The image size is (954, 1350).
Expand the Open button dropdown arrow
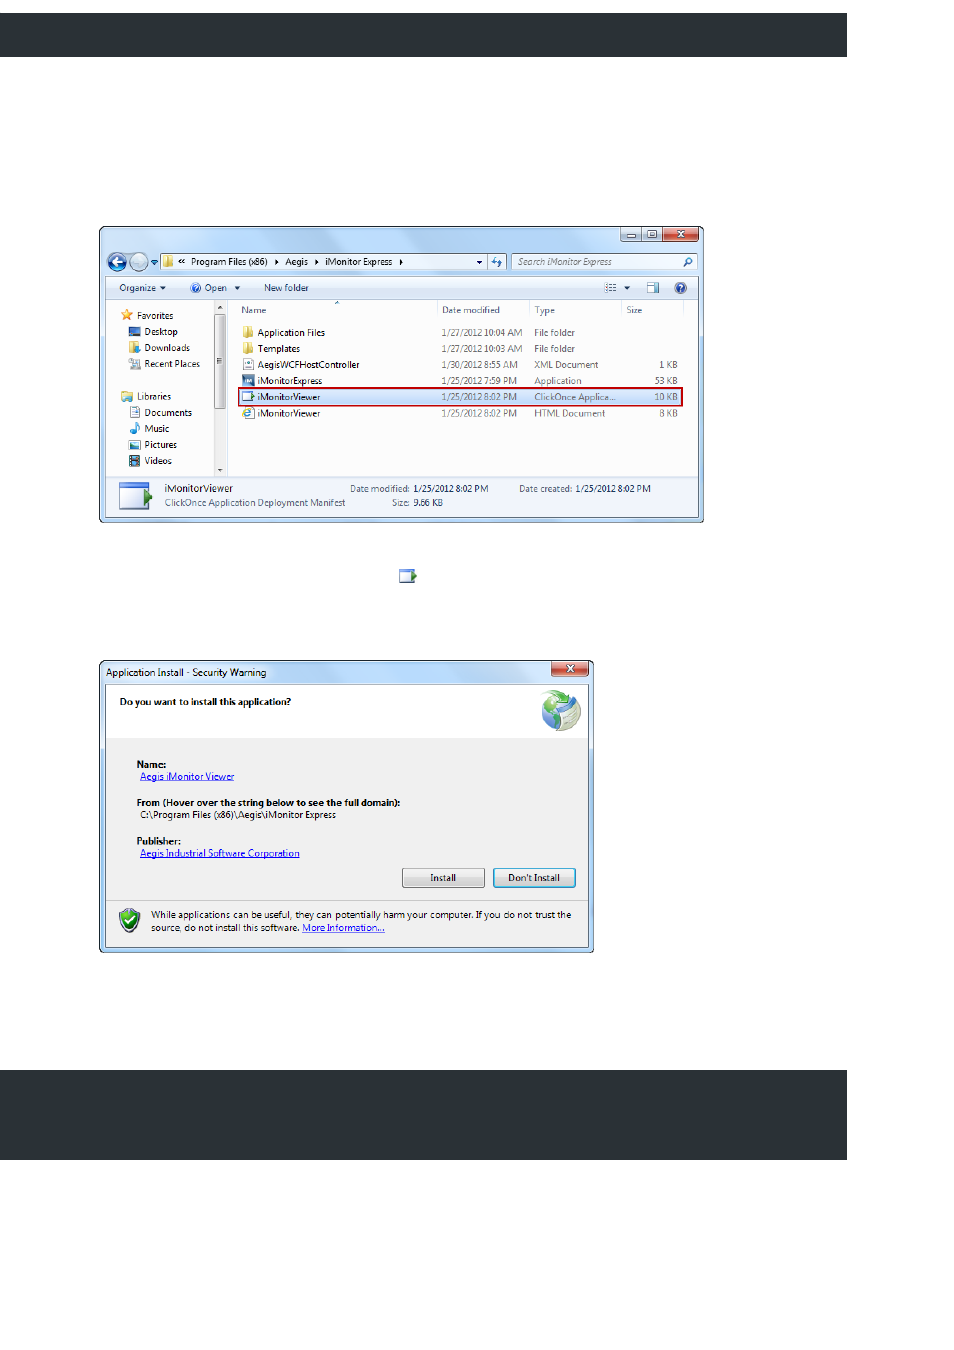pos(237,288)
